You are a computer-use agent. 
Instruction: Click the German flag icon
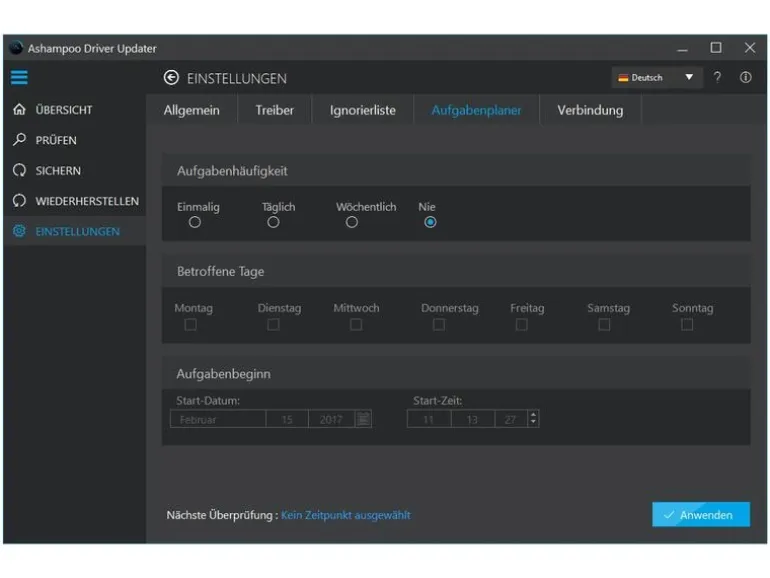(623, 78)
